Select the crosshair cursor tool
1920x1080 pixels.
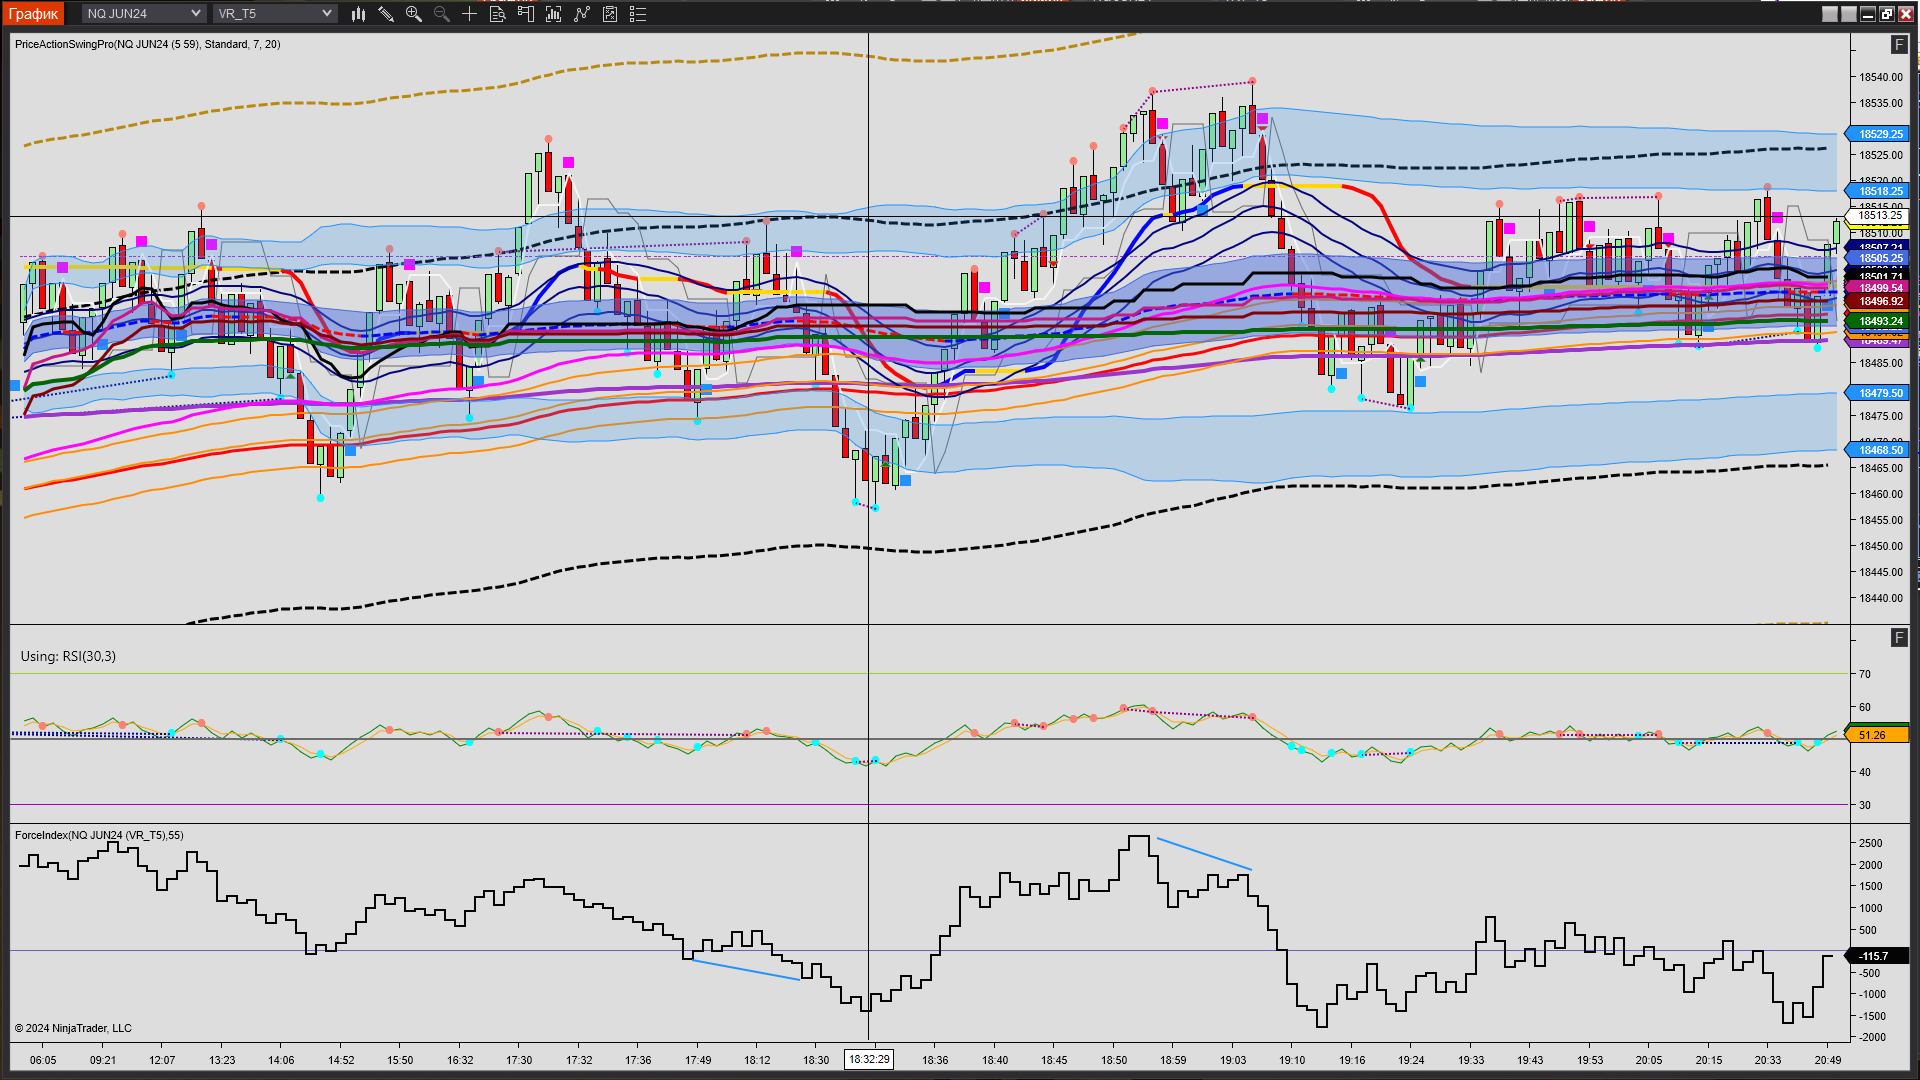pyautogui.click(x=469, y=14)
